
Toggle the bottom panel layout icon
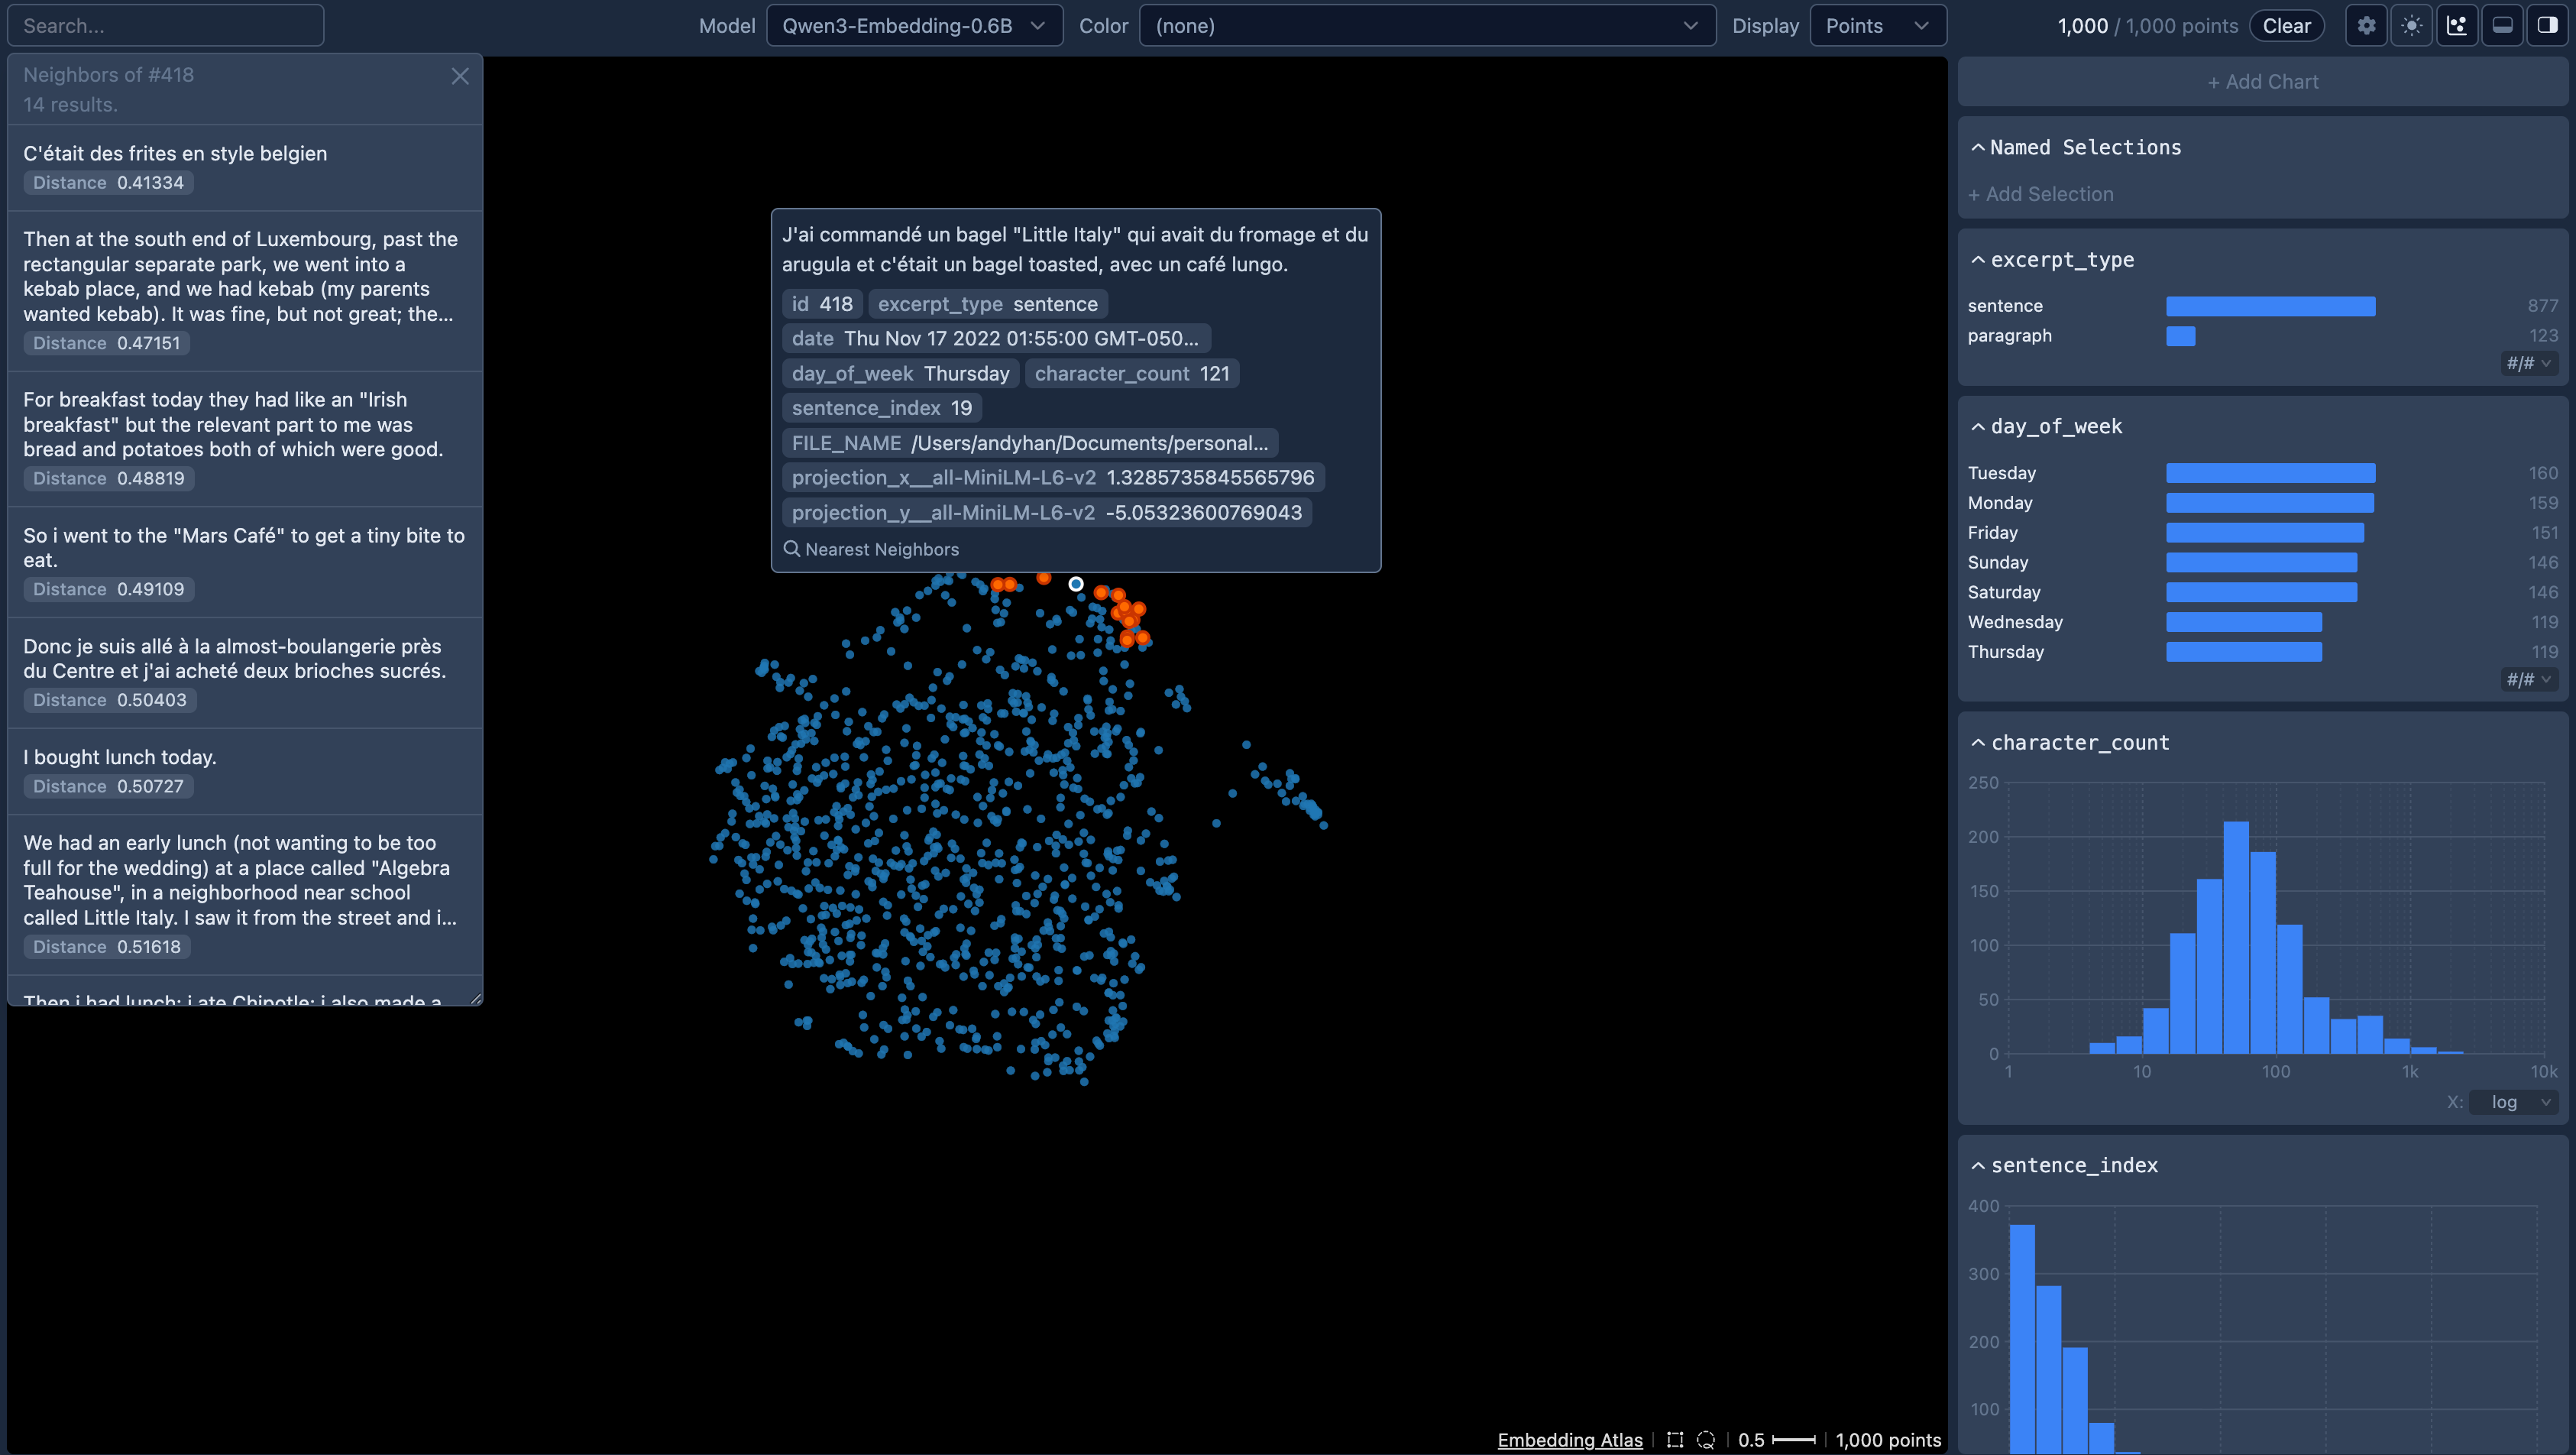coord(2502,26)
